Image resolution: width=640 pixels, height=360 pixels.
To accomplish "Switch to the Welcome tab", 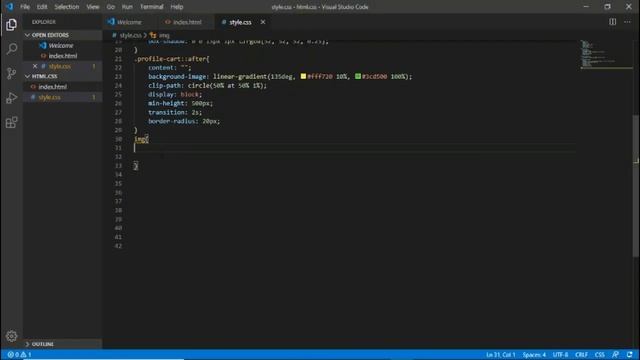I will pos(129,22).
